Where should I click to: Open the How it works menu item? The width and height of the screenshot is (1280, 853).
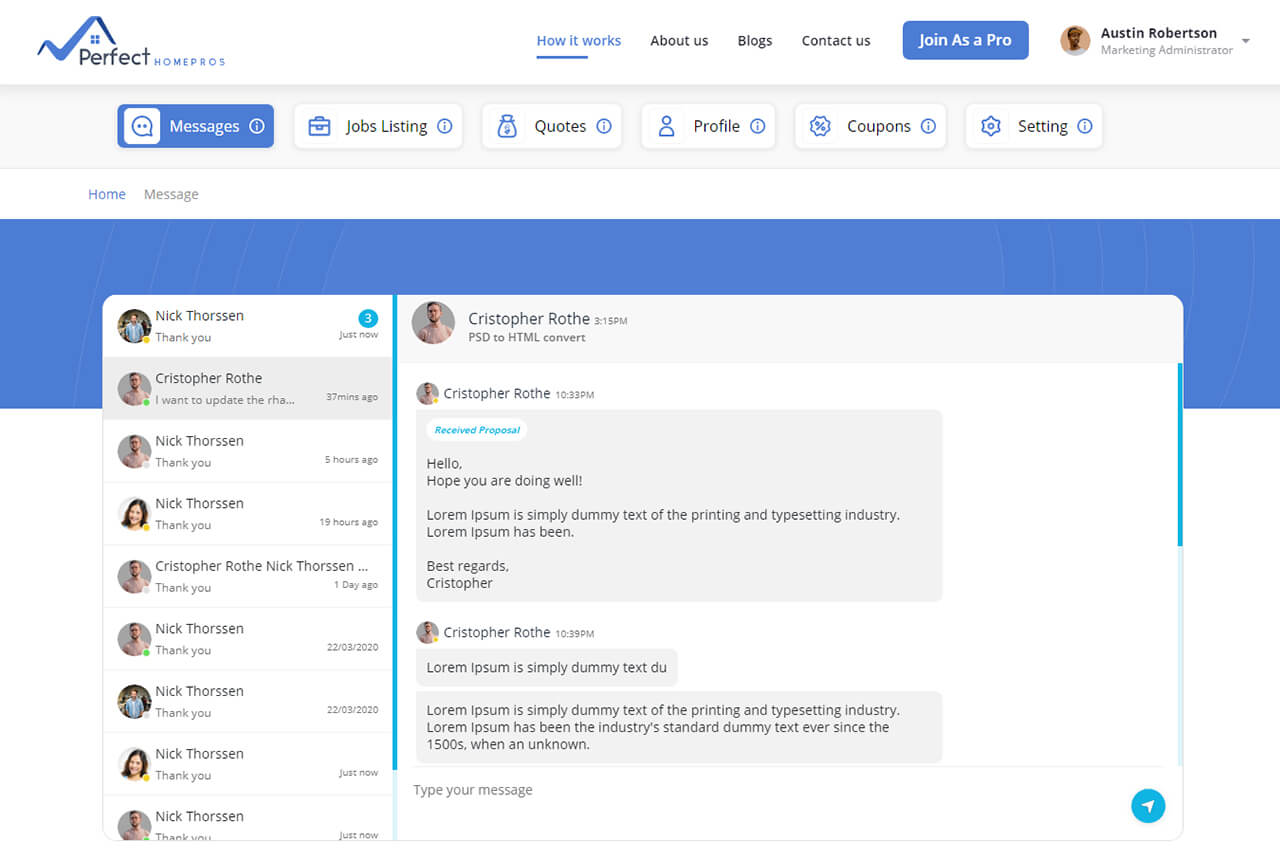pos(578,41)
